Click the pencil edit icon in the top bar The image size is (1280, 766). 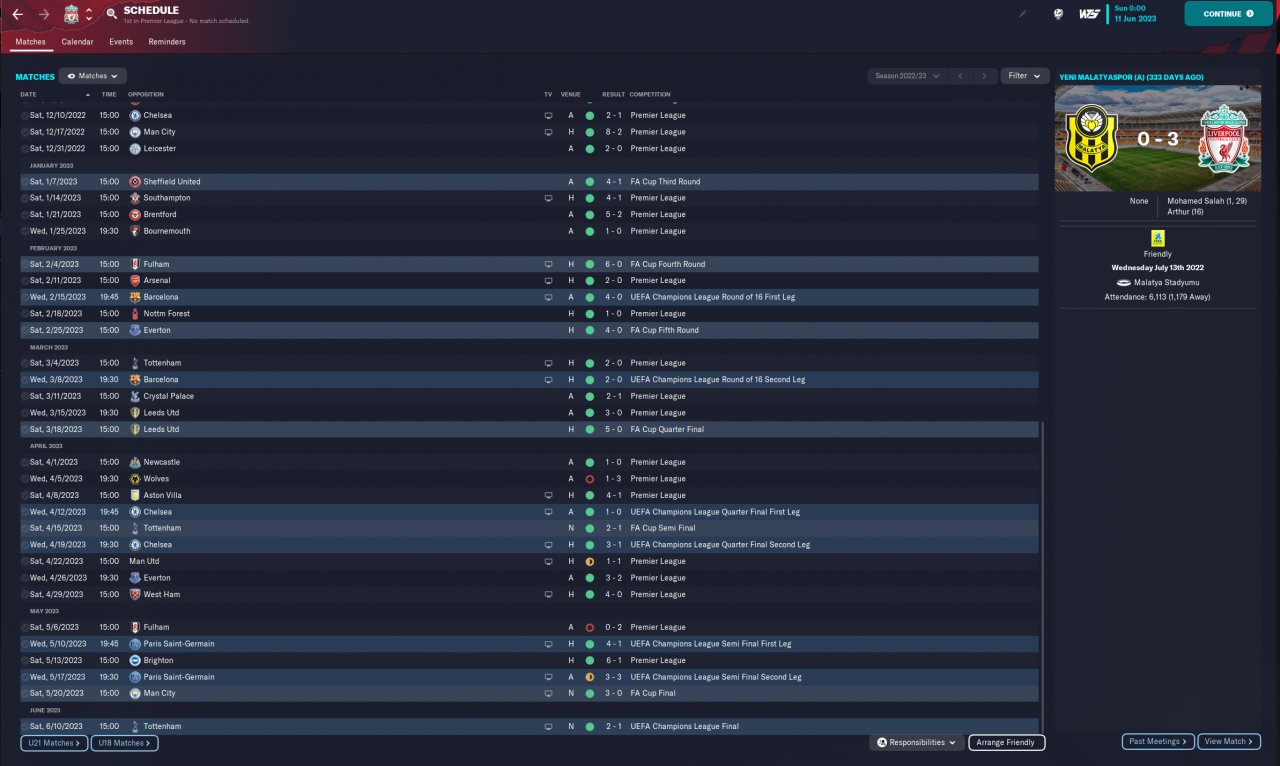[1022, 14]
